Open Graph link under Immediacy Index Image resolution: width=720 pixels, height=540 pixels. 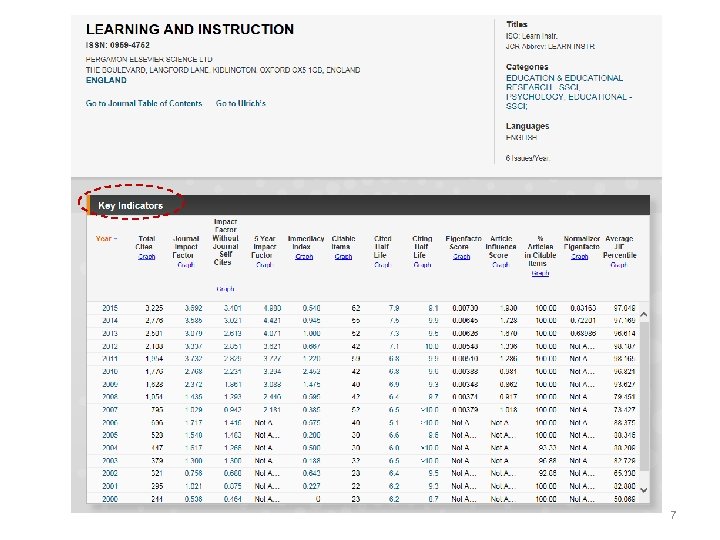coord(304,257)
